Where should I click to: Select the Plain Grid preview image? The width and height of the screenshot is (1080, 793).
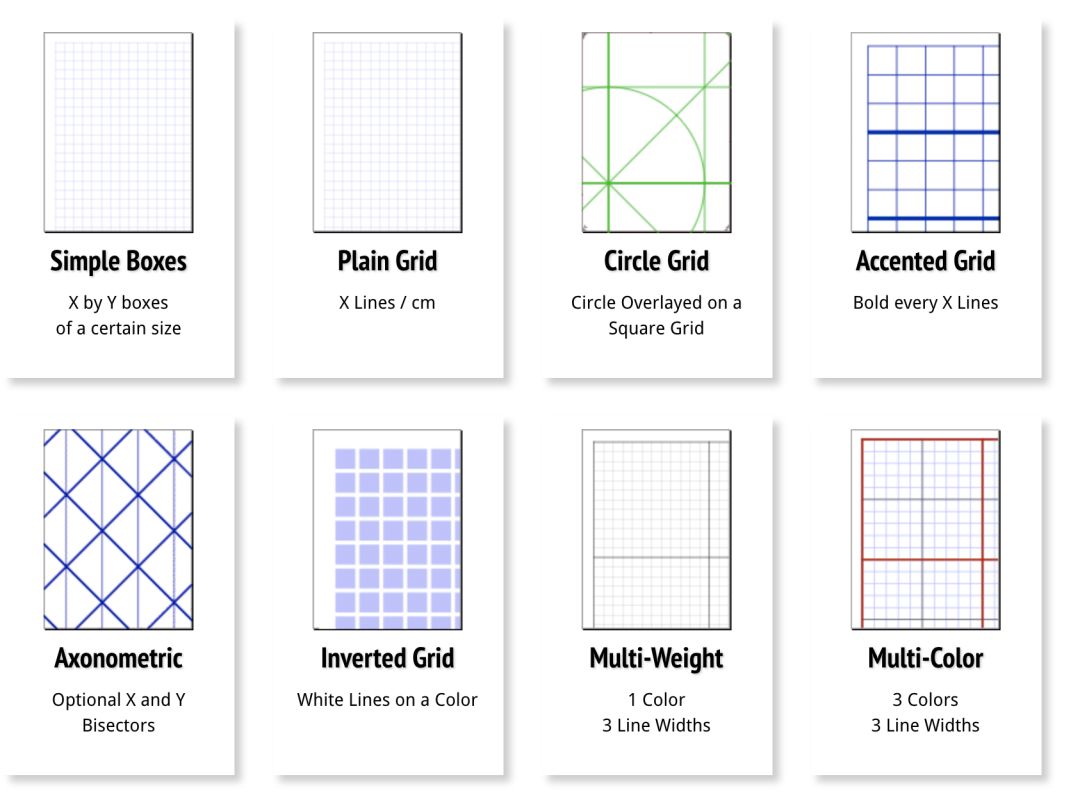coord(388,132)
